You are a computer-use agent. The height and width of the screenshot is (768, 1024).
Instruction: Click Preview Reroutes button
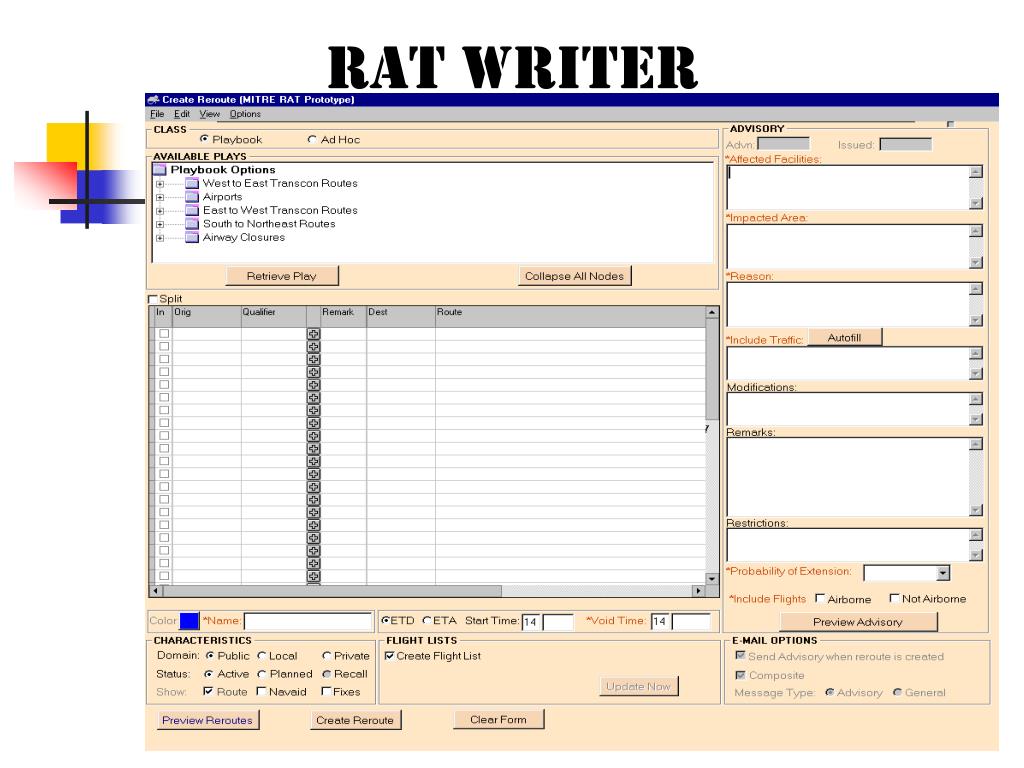pos(208,720)
